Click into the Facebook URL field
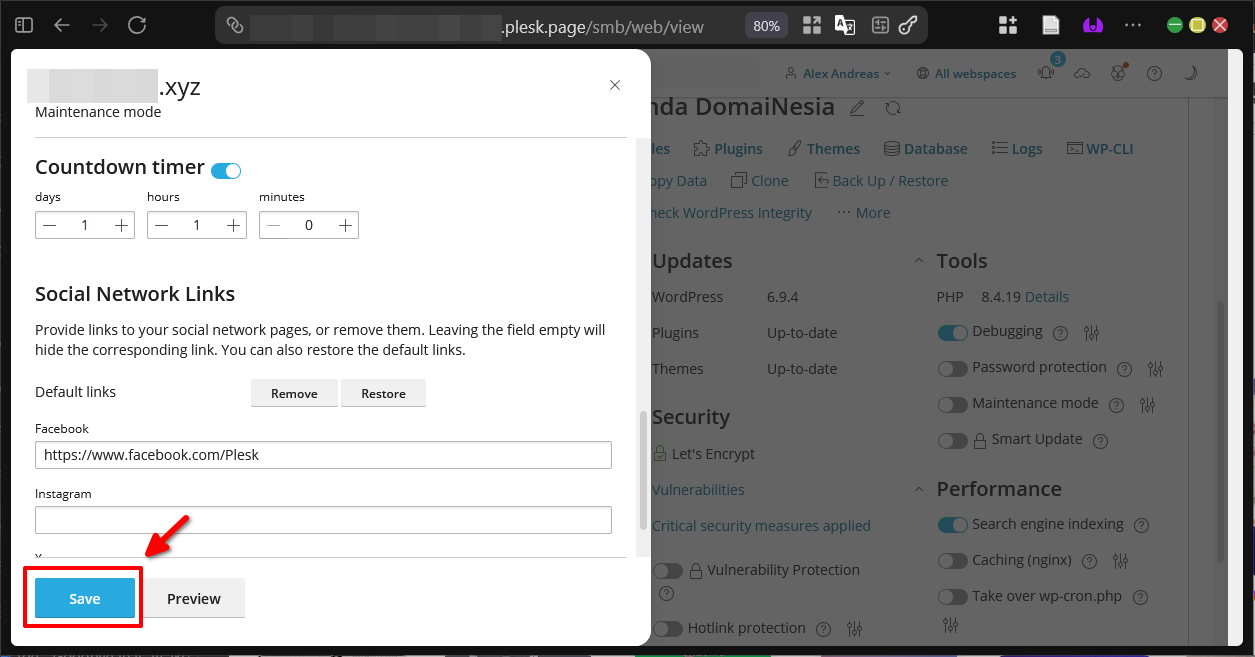The width and height of the screenshot is (1255, 657). (323, 454)
